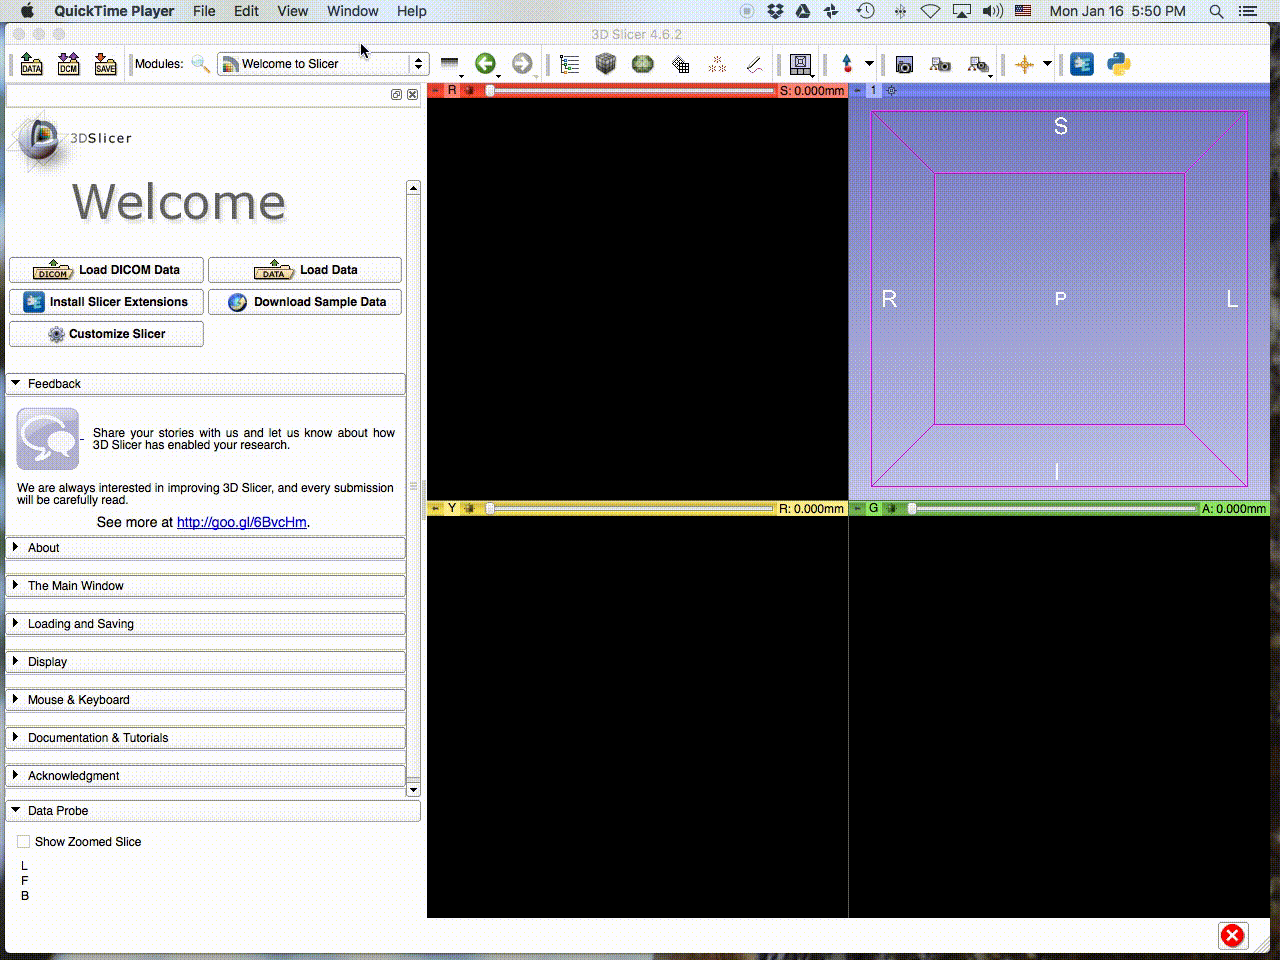1280x960 pixels.
Task: Open the Welcome to Slicer module dropdown
Action: click(x=323, y=64)
